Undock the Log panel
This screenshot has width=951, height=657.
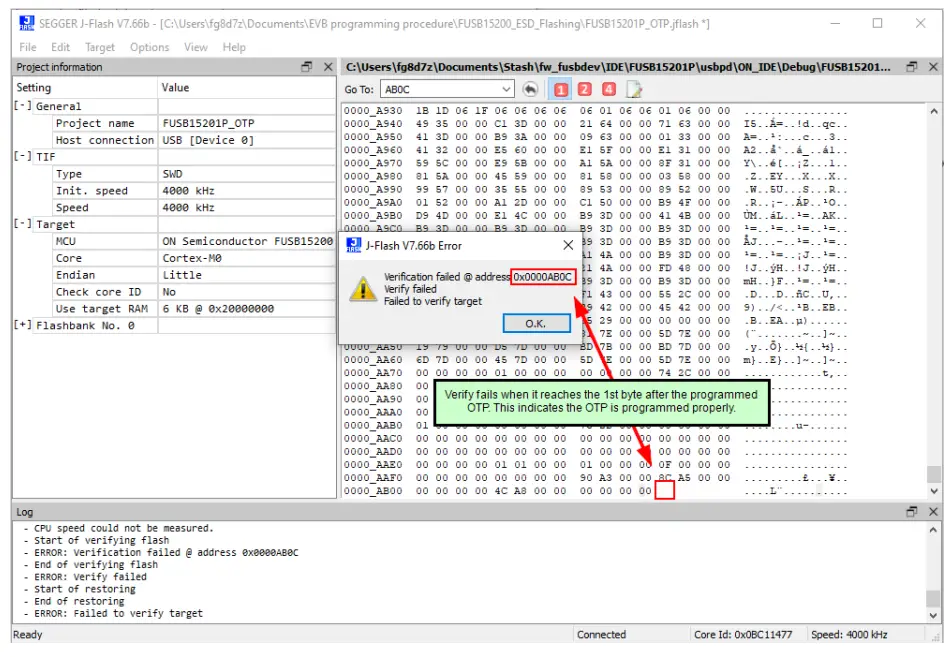(912, 511)
